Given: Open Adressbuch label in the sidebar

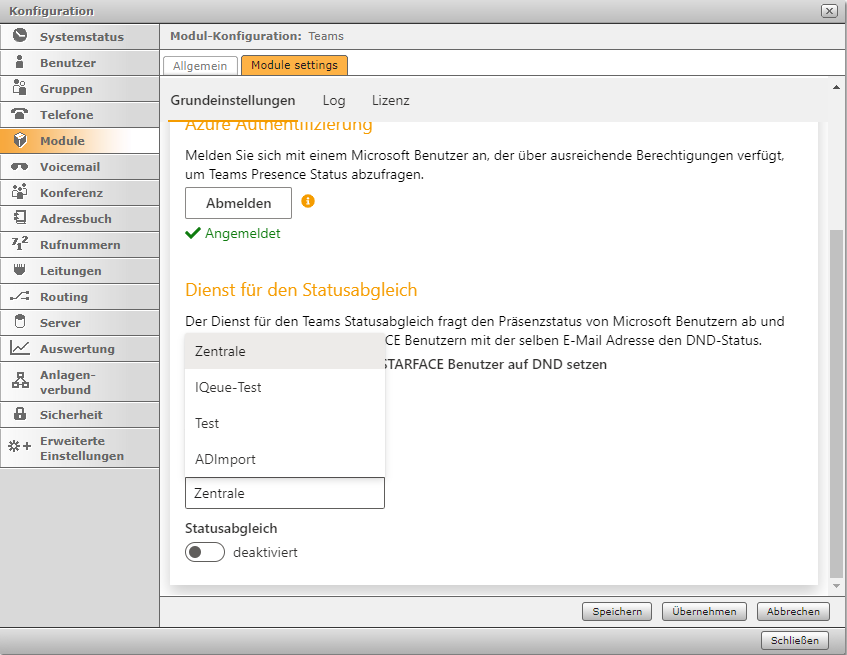Looking at the screenshot, I should pos(76,219).
